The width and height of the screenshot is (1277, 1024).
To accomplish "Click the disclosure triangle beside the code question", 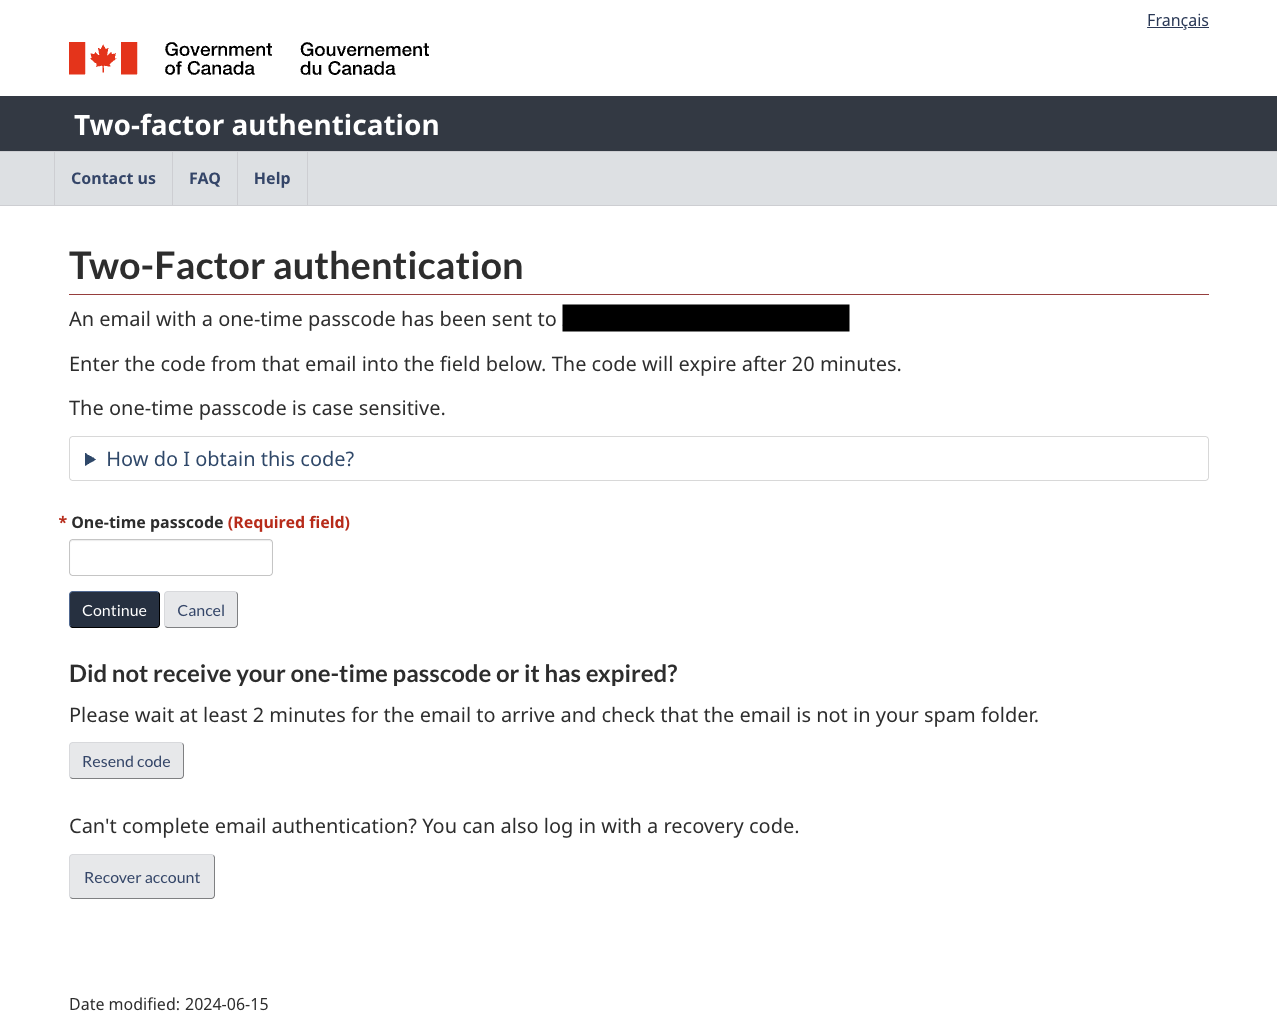I will (x=90, y=459).
